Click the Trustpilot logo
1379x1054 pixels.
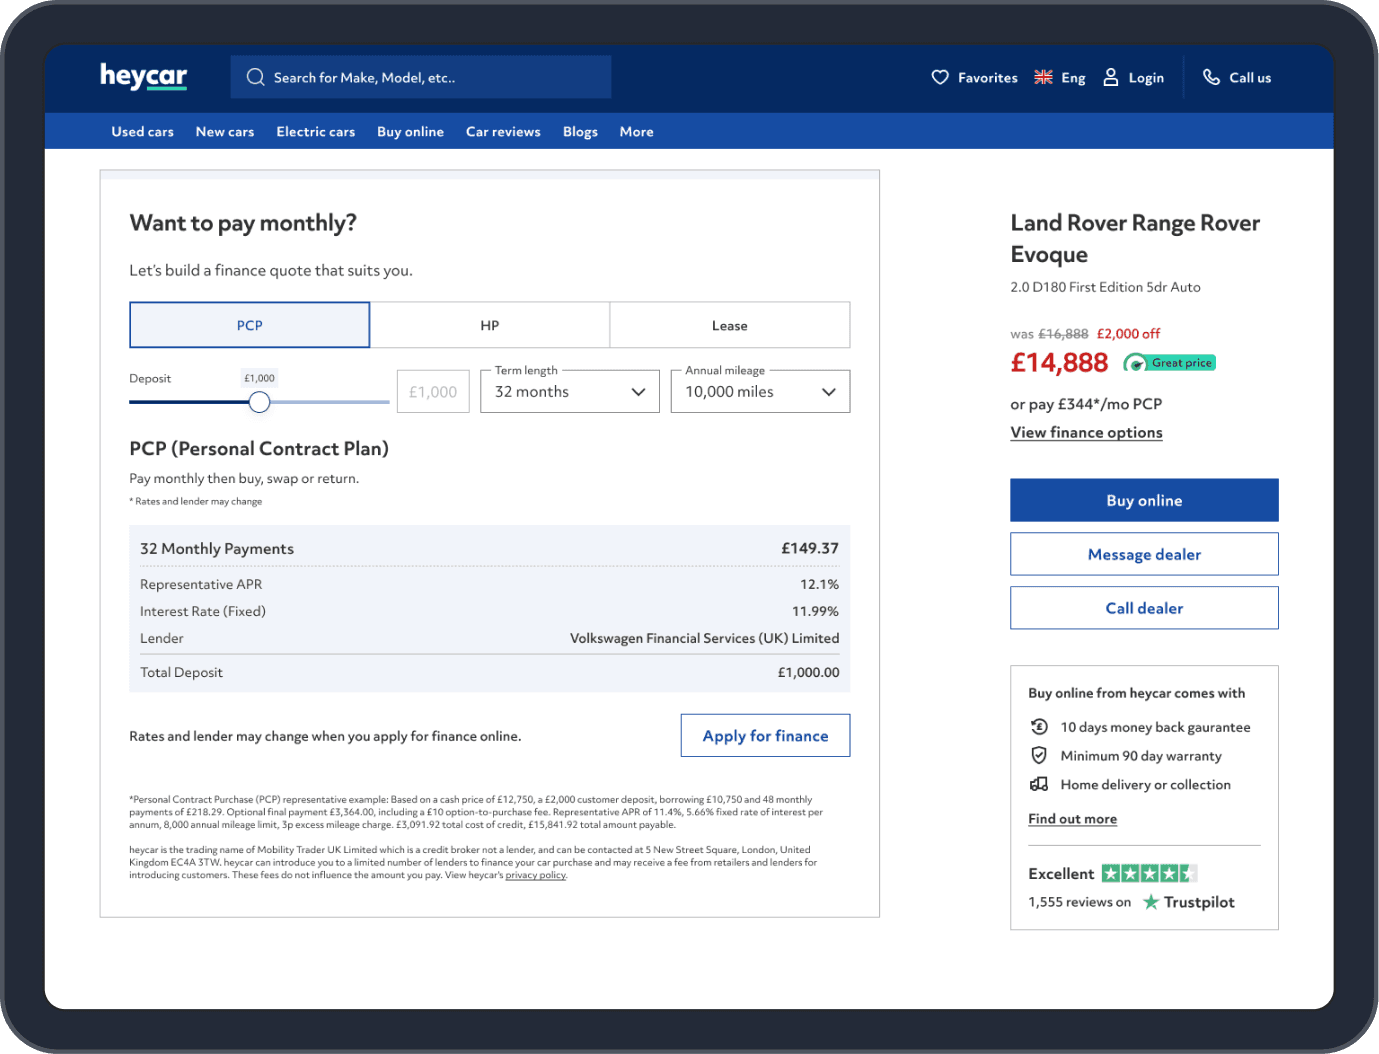[1189, 902]
